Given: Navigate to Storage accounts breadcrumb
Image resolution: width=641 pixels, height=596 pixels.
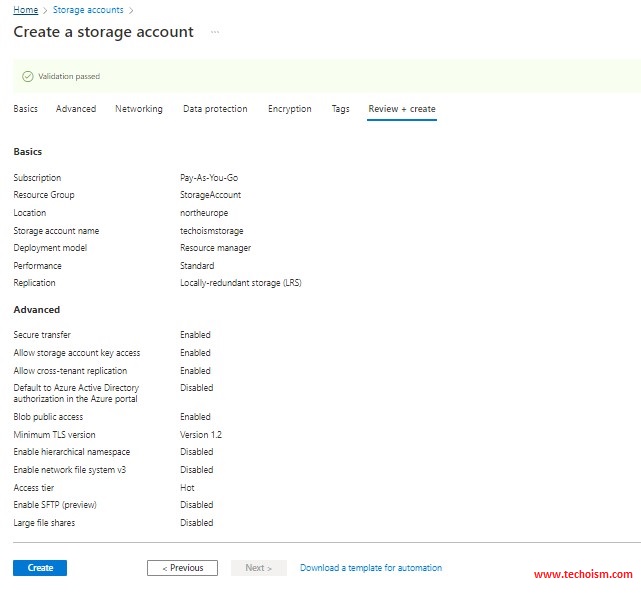Looking at the screenshot, I should [x=88, y=10].
